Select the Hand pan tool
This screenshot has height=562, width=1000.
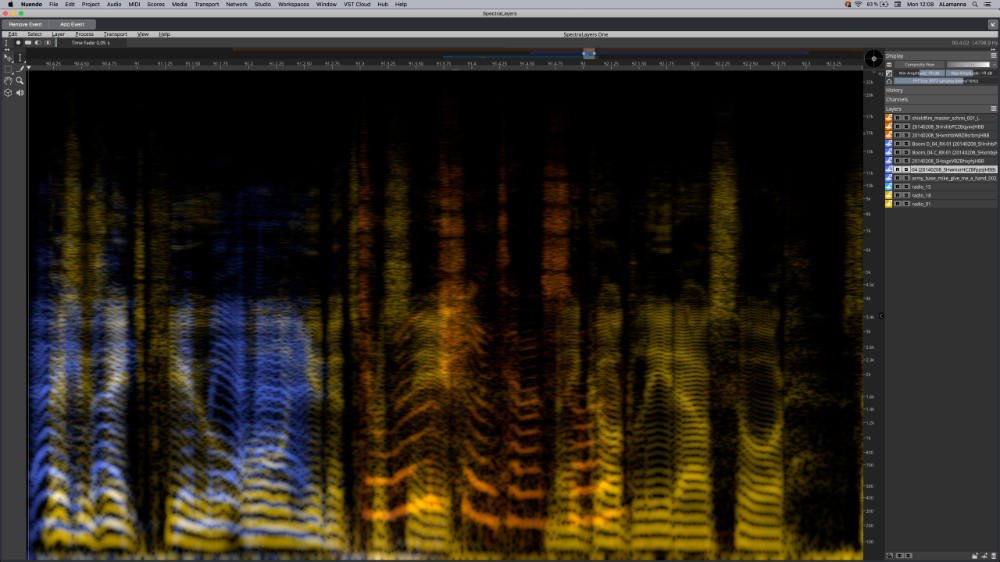coord(8,80)
